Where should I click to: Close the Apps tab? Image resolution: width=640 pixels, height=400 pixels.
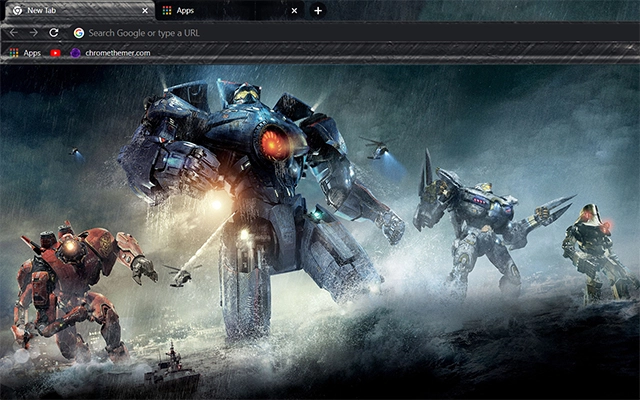pyautogui.click(x=294, y=11)
